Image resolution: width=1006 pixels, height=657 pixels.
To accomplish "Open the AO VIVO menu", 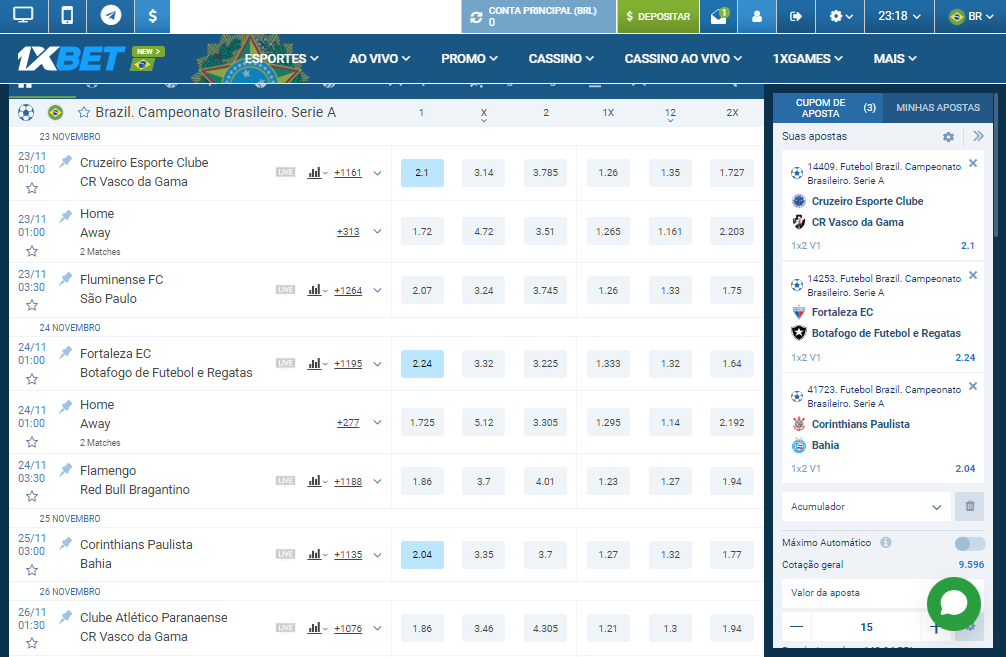I will pyautogui.click(x=379, y=58).
